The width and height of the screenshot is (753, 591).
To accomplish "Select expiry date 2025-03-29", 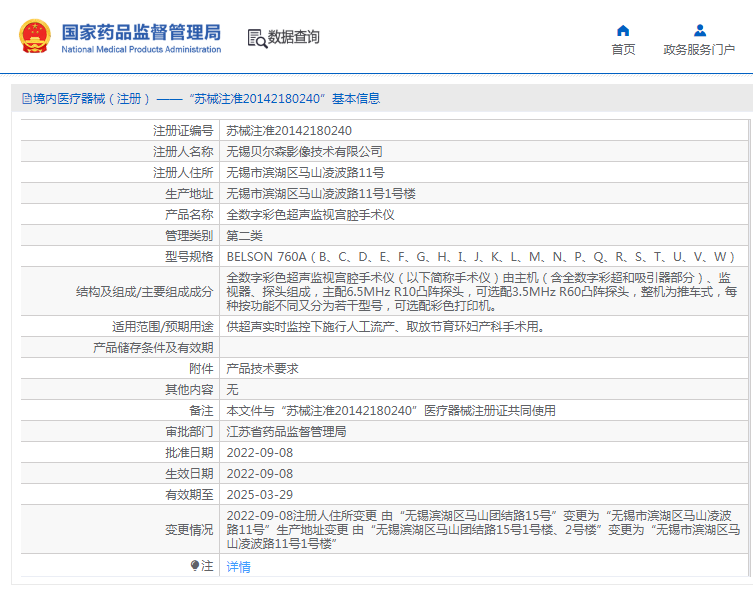I will tap(260, 495).
